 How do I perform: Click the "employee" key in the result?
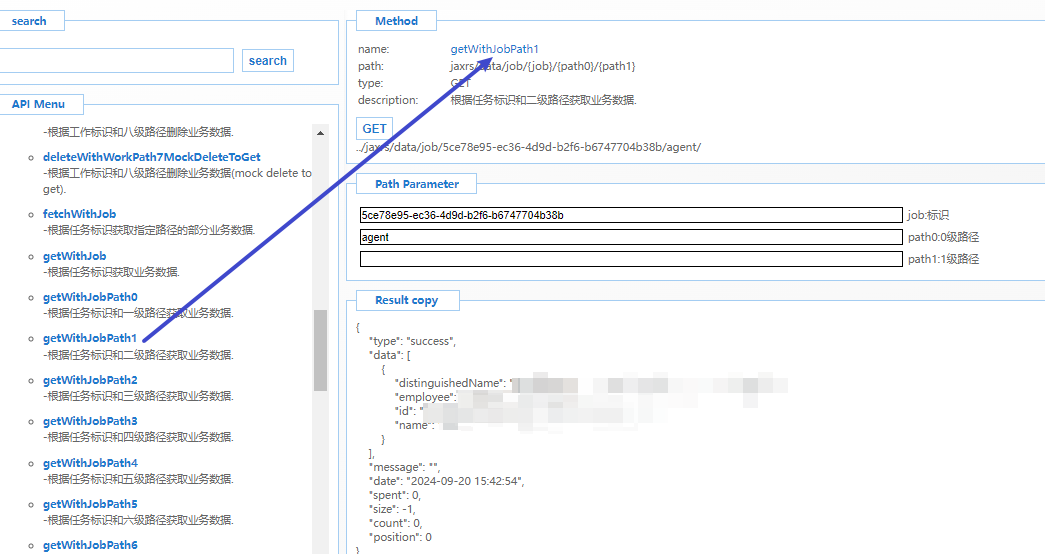pos(426,397)
